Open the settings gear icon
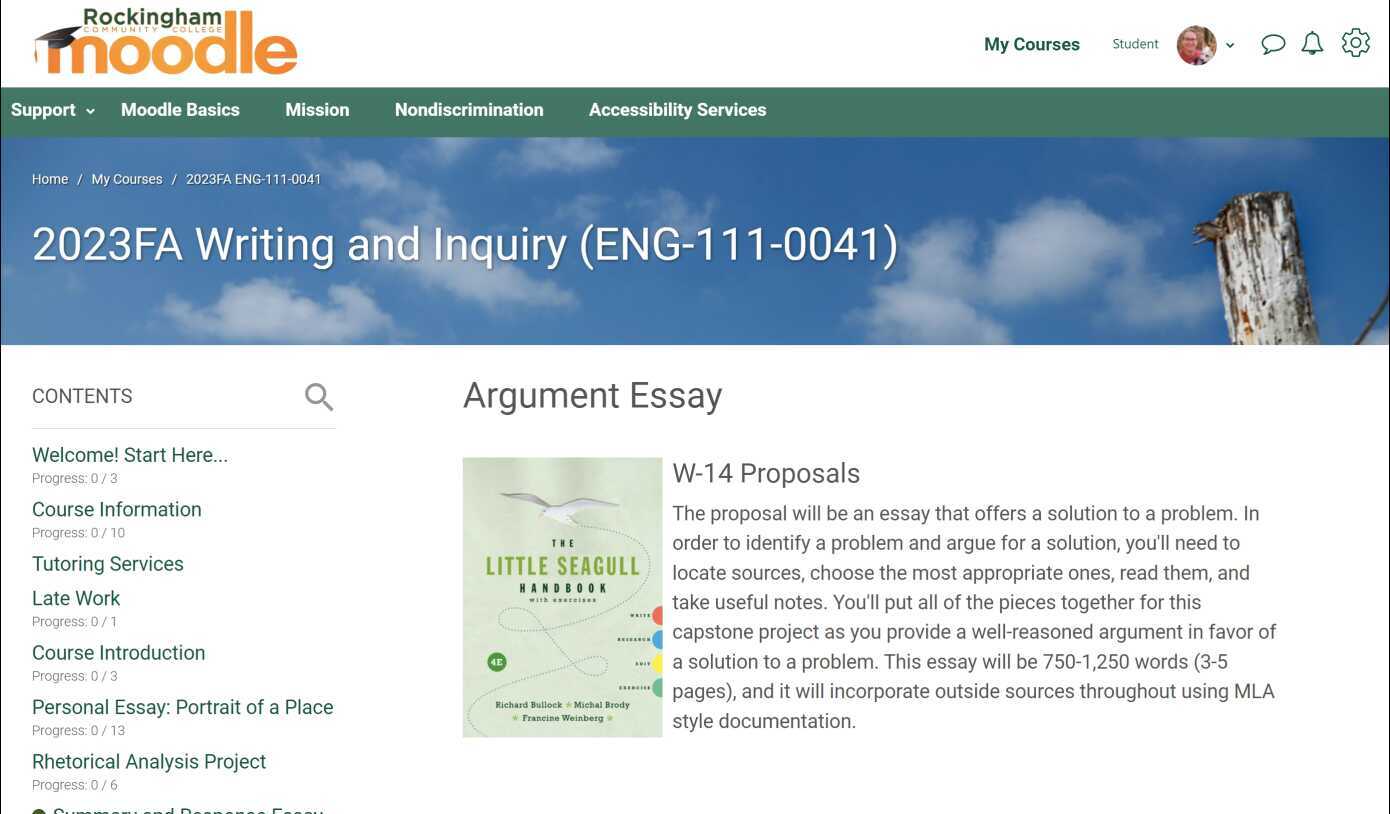The width and height of the screenshot is (1390, 814). coord(1355,43)
